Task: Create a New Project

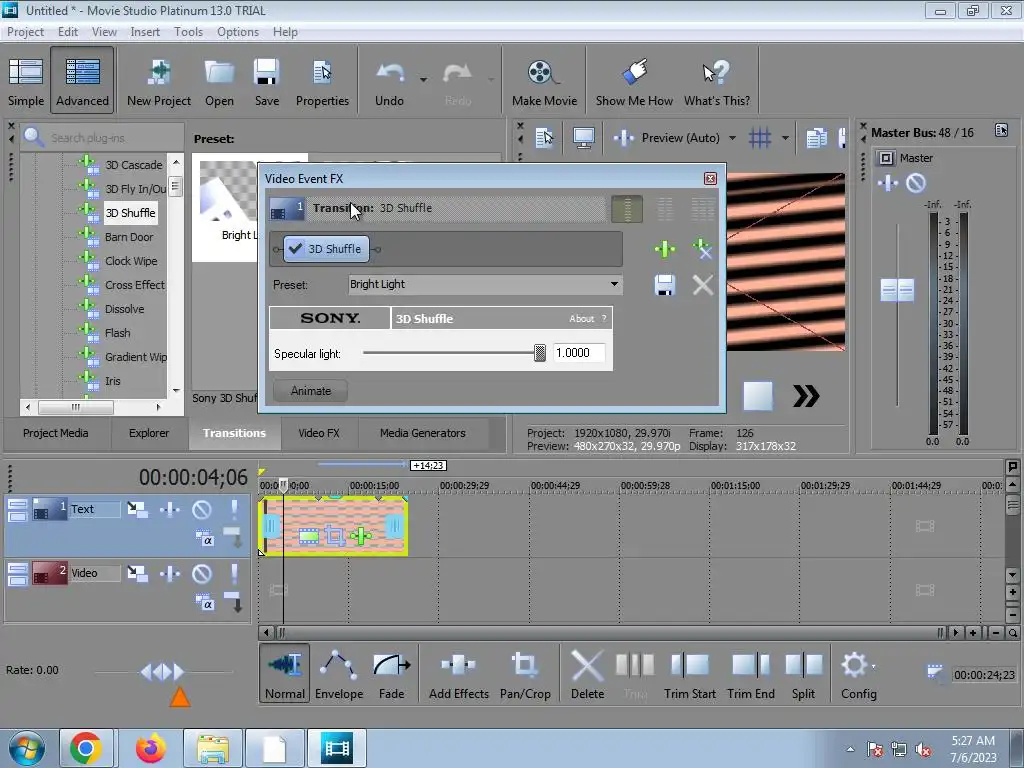Action: coord(159,82)
